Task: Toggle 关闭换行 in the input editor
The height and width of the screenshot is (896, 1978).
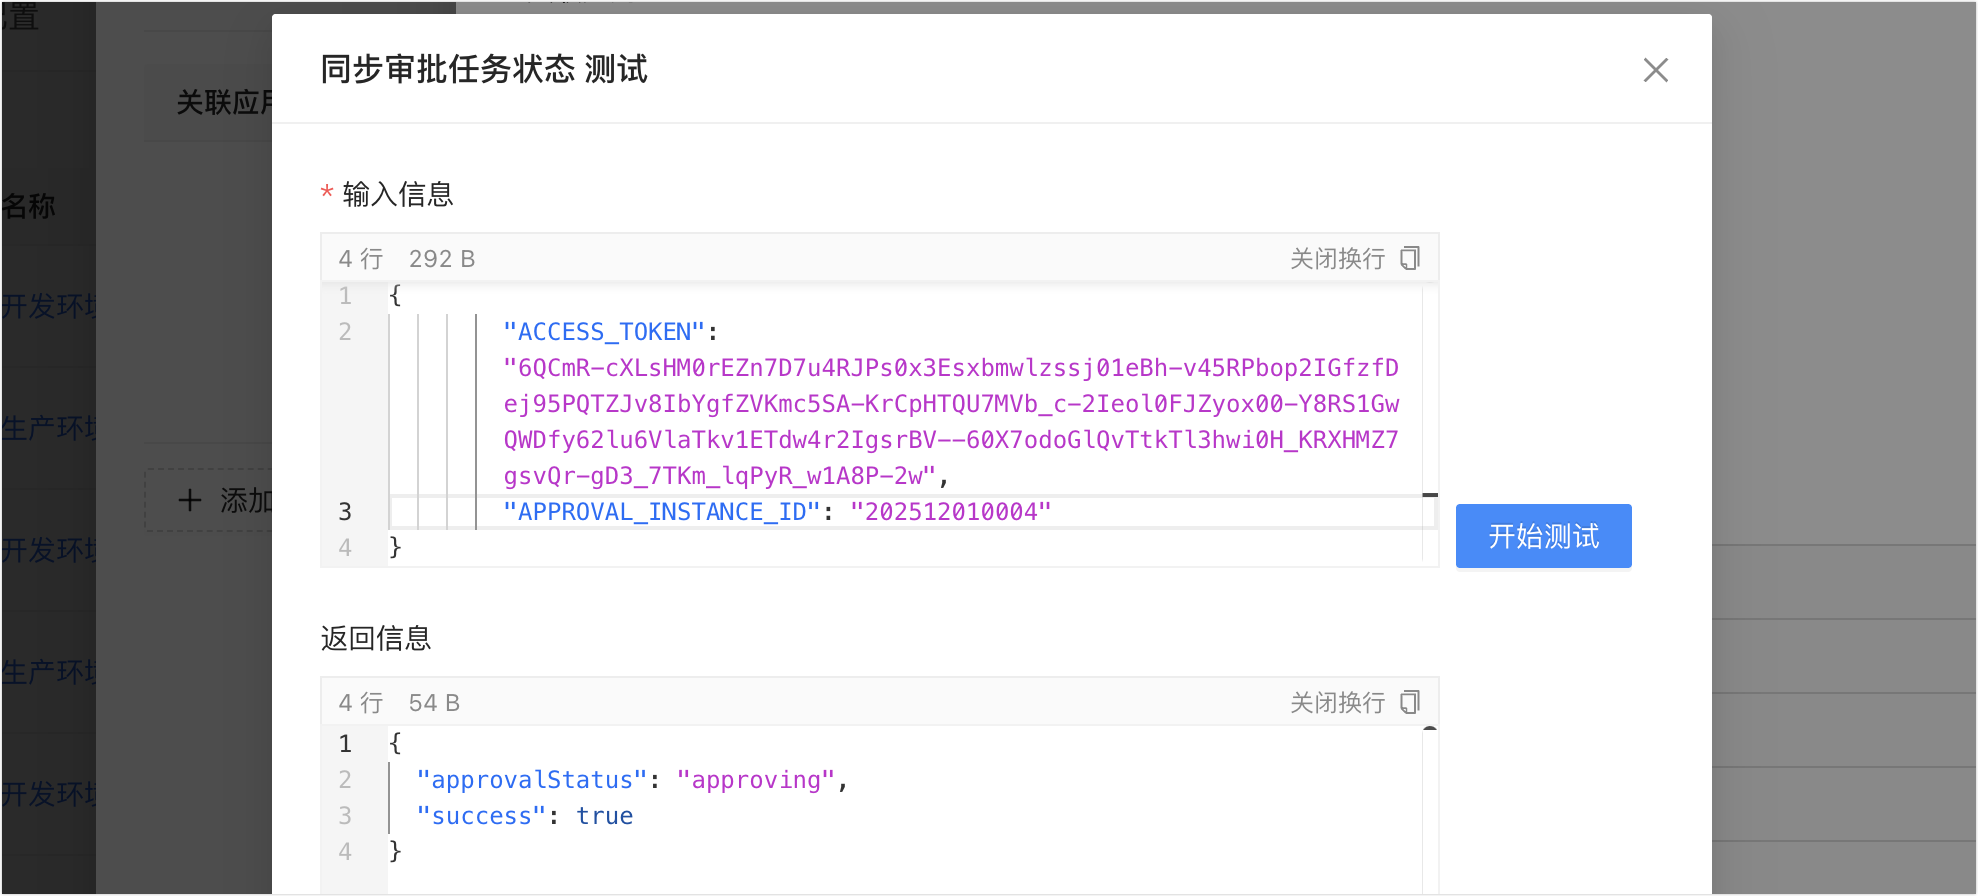Action: click(1336, 259)
